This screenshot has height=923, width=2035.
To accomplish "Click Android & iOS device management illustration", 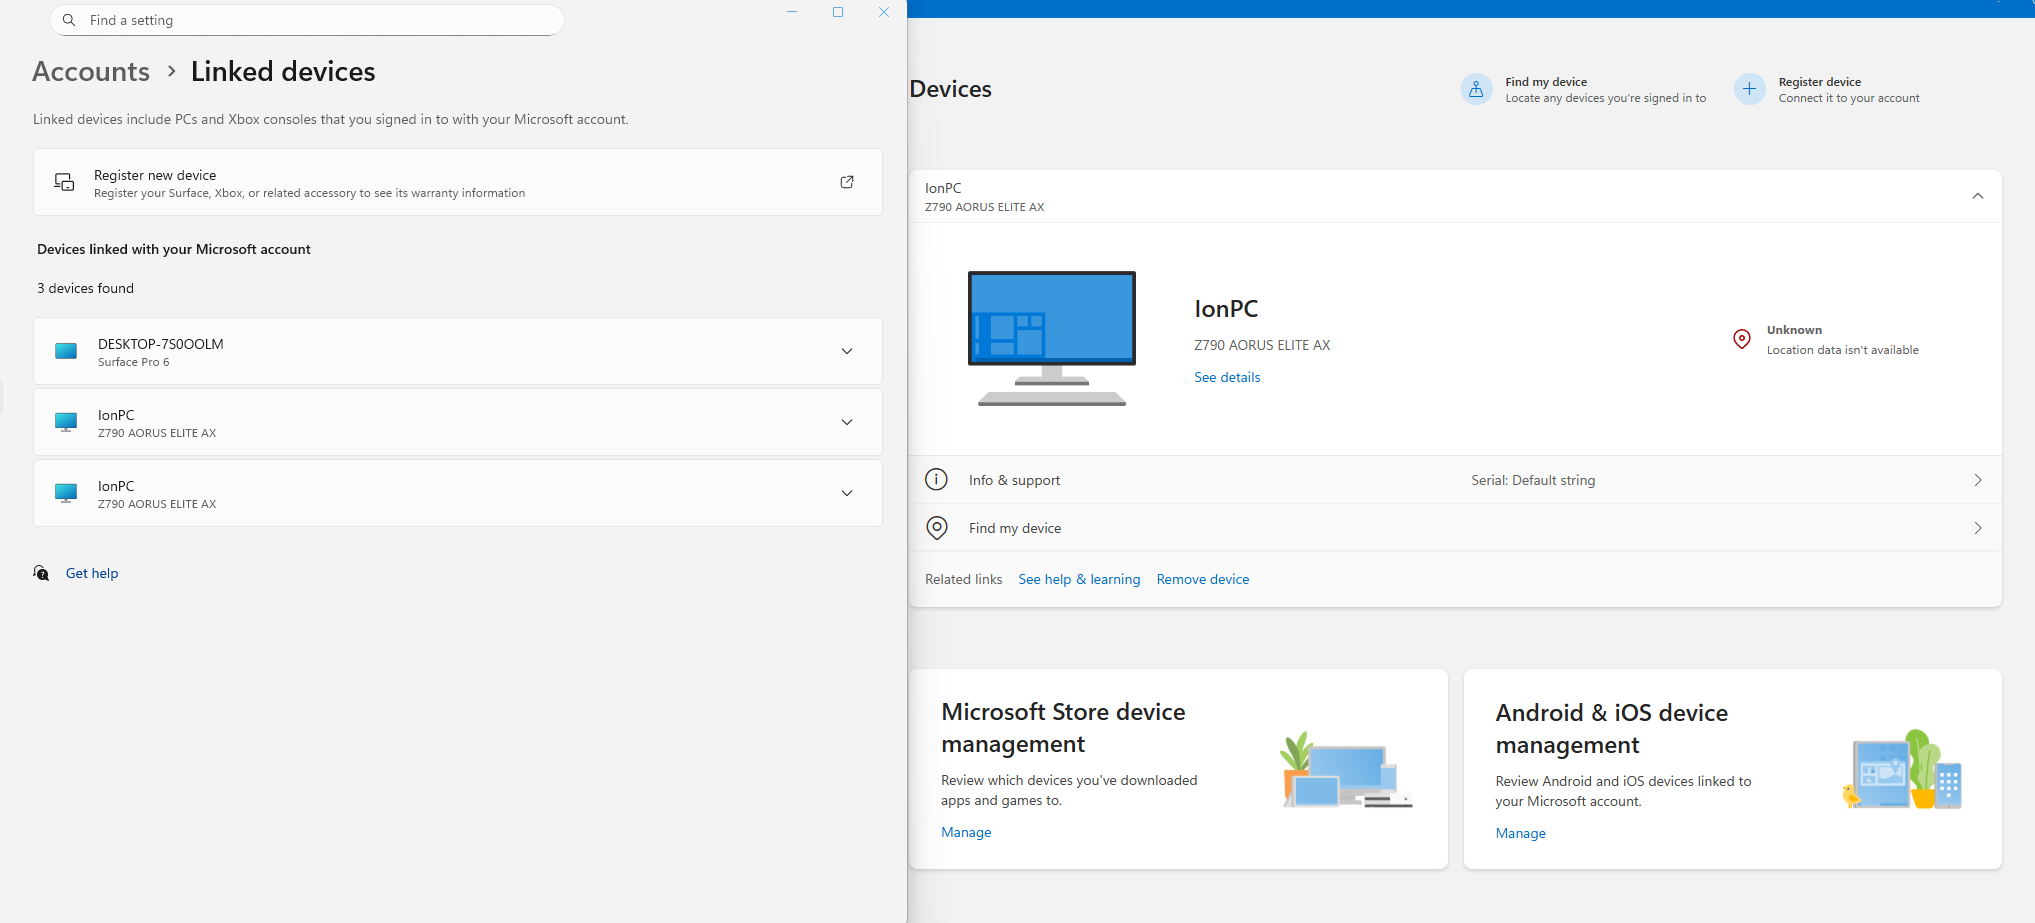I will (1902, 769).
